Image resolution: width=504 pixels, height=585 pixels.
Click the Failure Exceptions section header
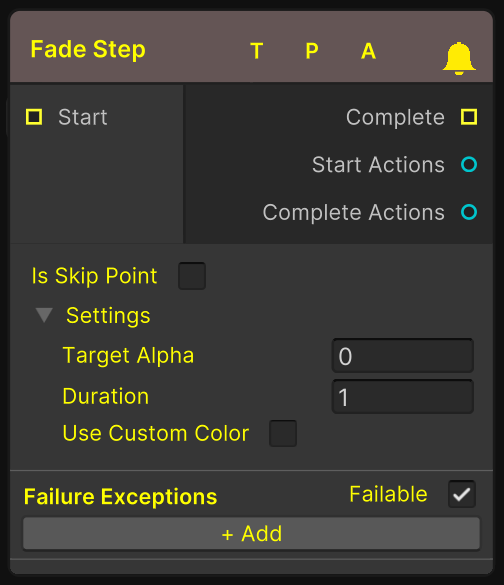(120, 497)
